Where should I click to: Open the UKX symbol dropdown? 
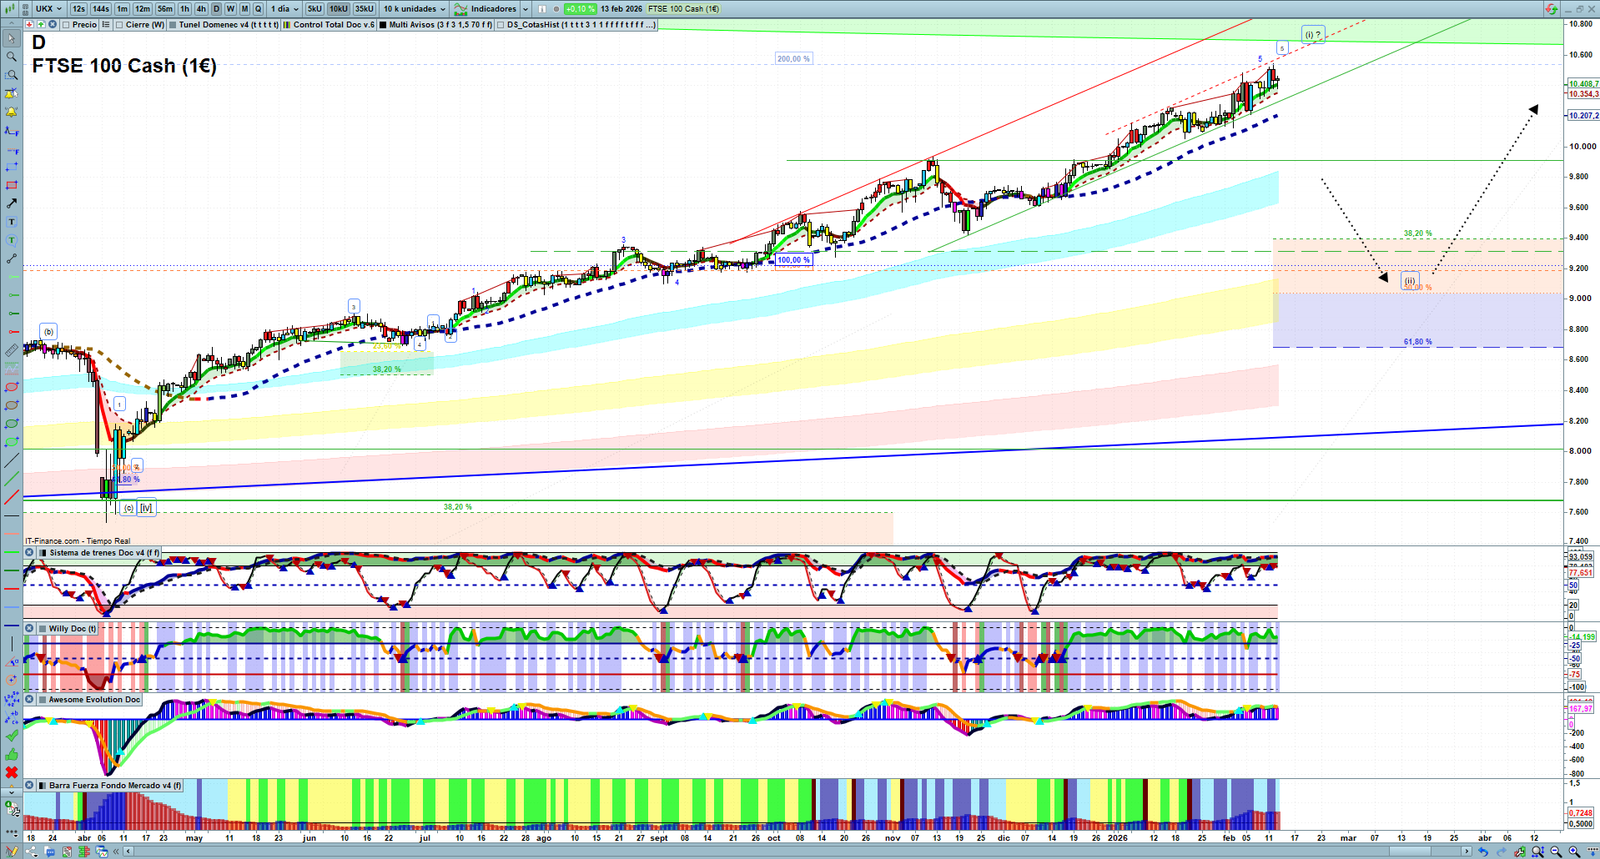48,9
